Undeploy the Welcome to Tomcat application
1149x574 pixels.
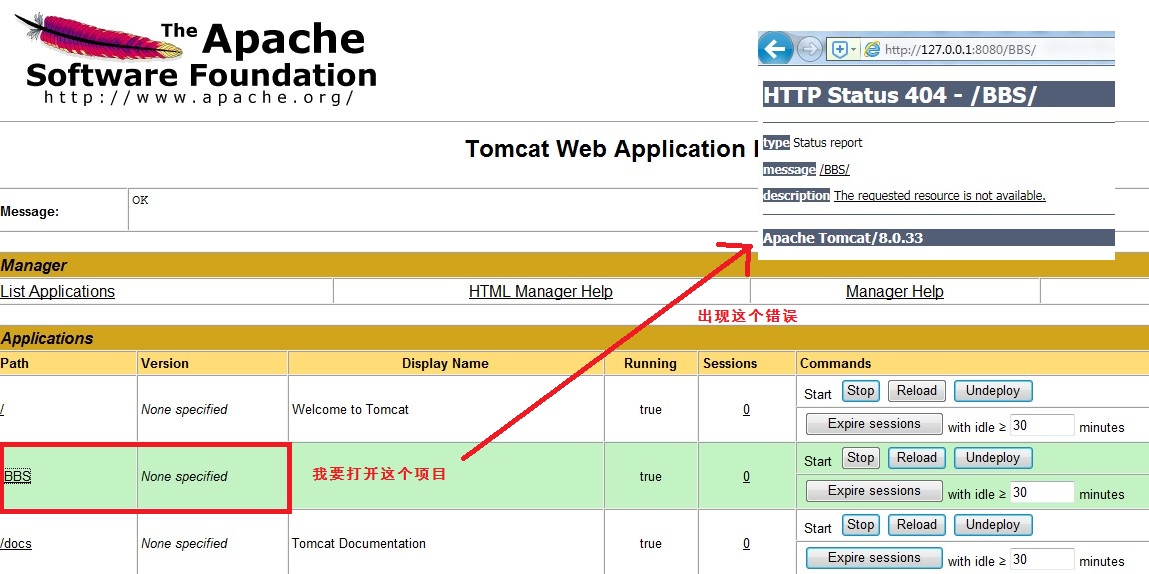(x=993, y=391)
